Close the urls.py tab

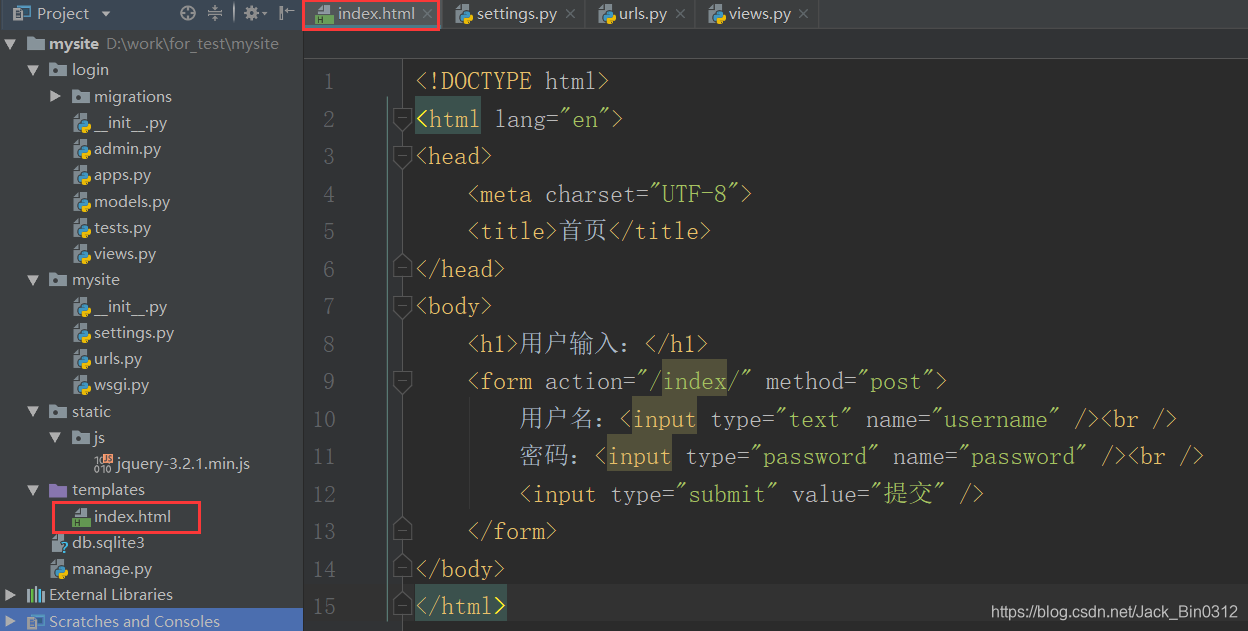680,14
